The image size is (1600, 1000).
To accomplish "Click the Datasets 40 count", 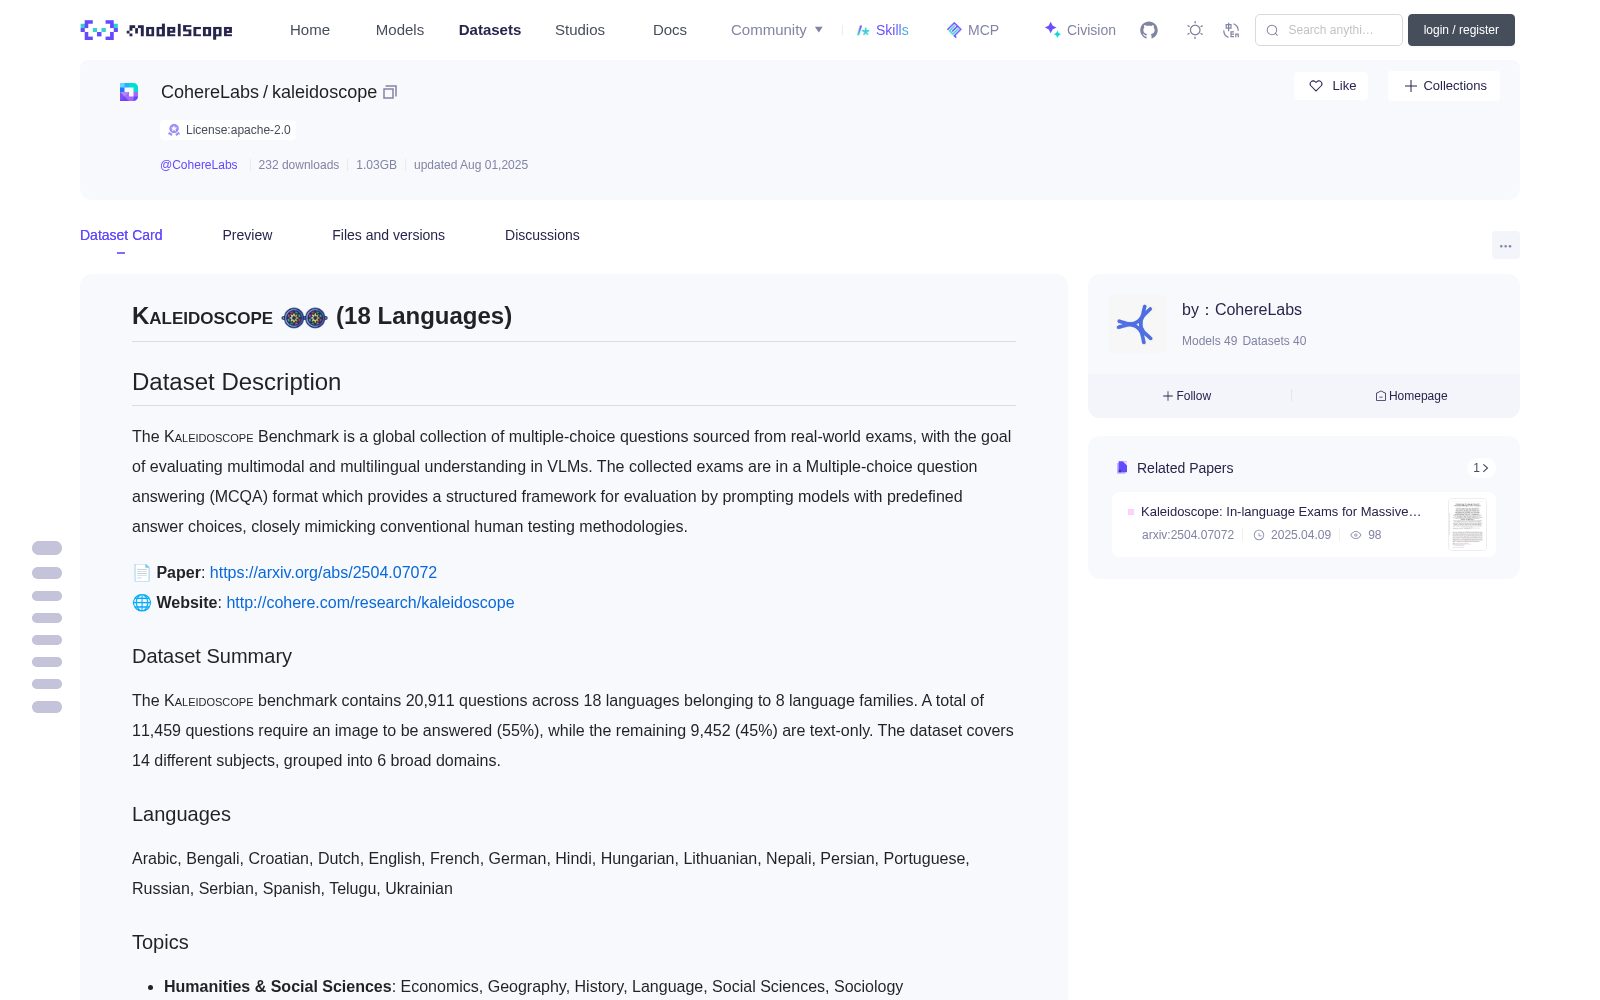I will pyautogui.click(x=1274, y=341).
